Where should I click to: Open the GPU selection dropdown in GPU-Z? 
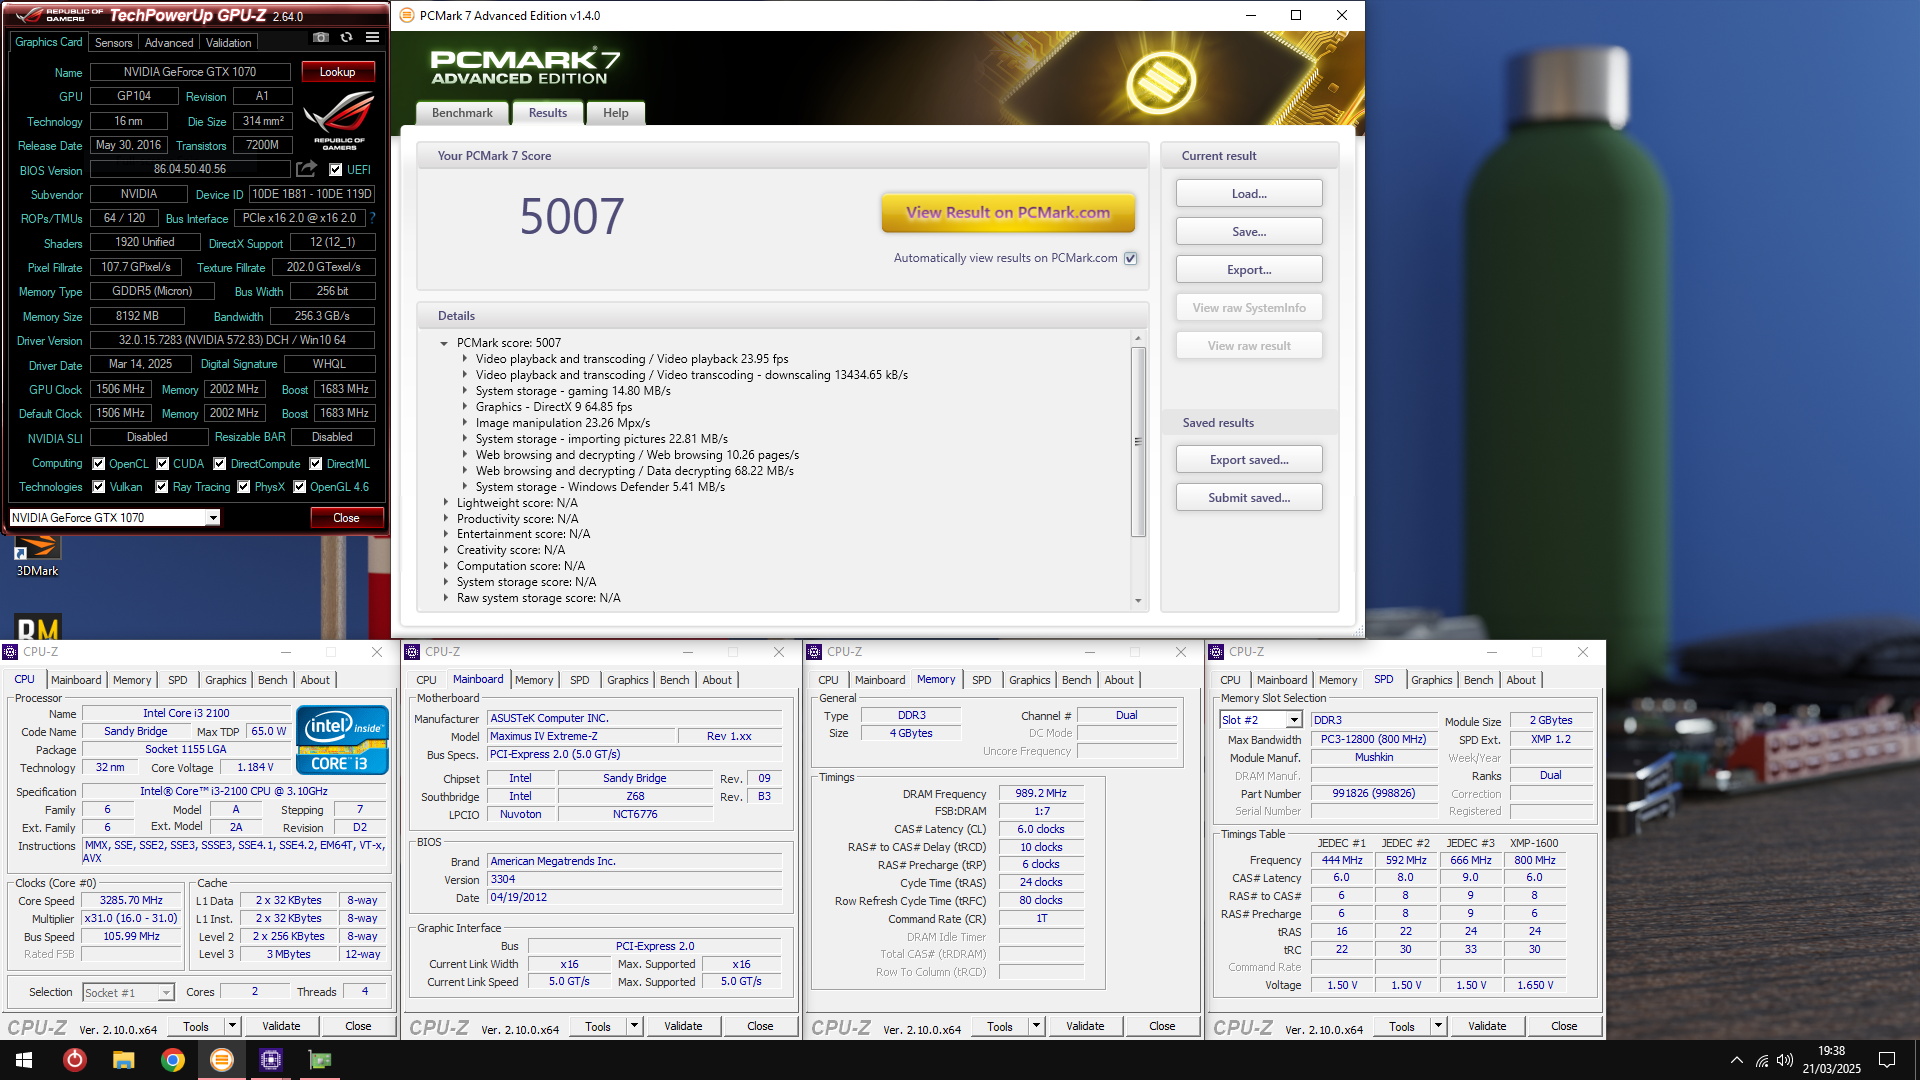(212, 517)
